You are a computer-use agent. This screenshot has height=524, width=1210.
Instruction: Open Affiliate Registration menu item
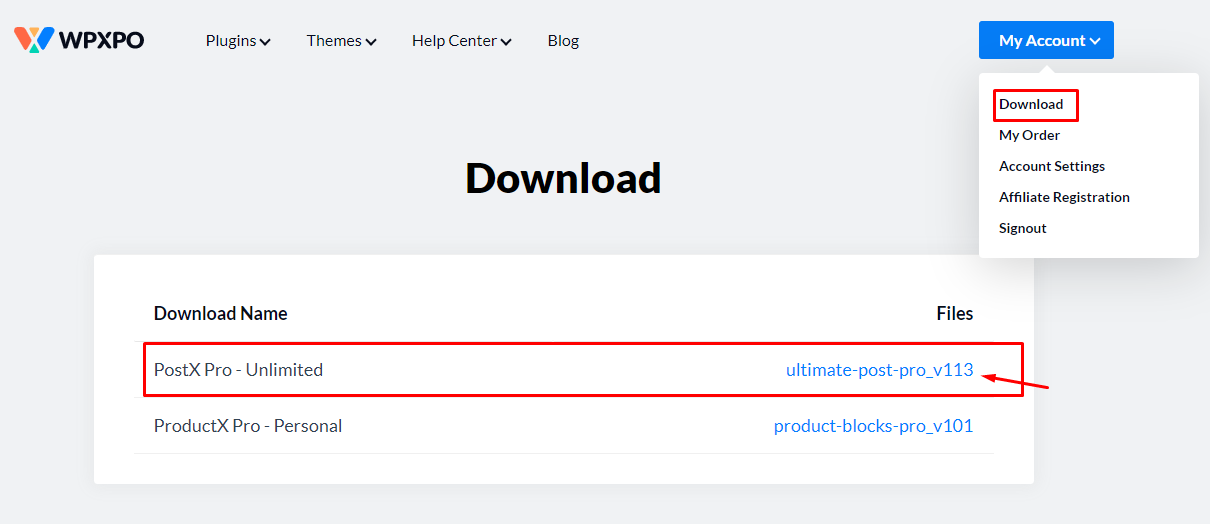[1064, 197]
